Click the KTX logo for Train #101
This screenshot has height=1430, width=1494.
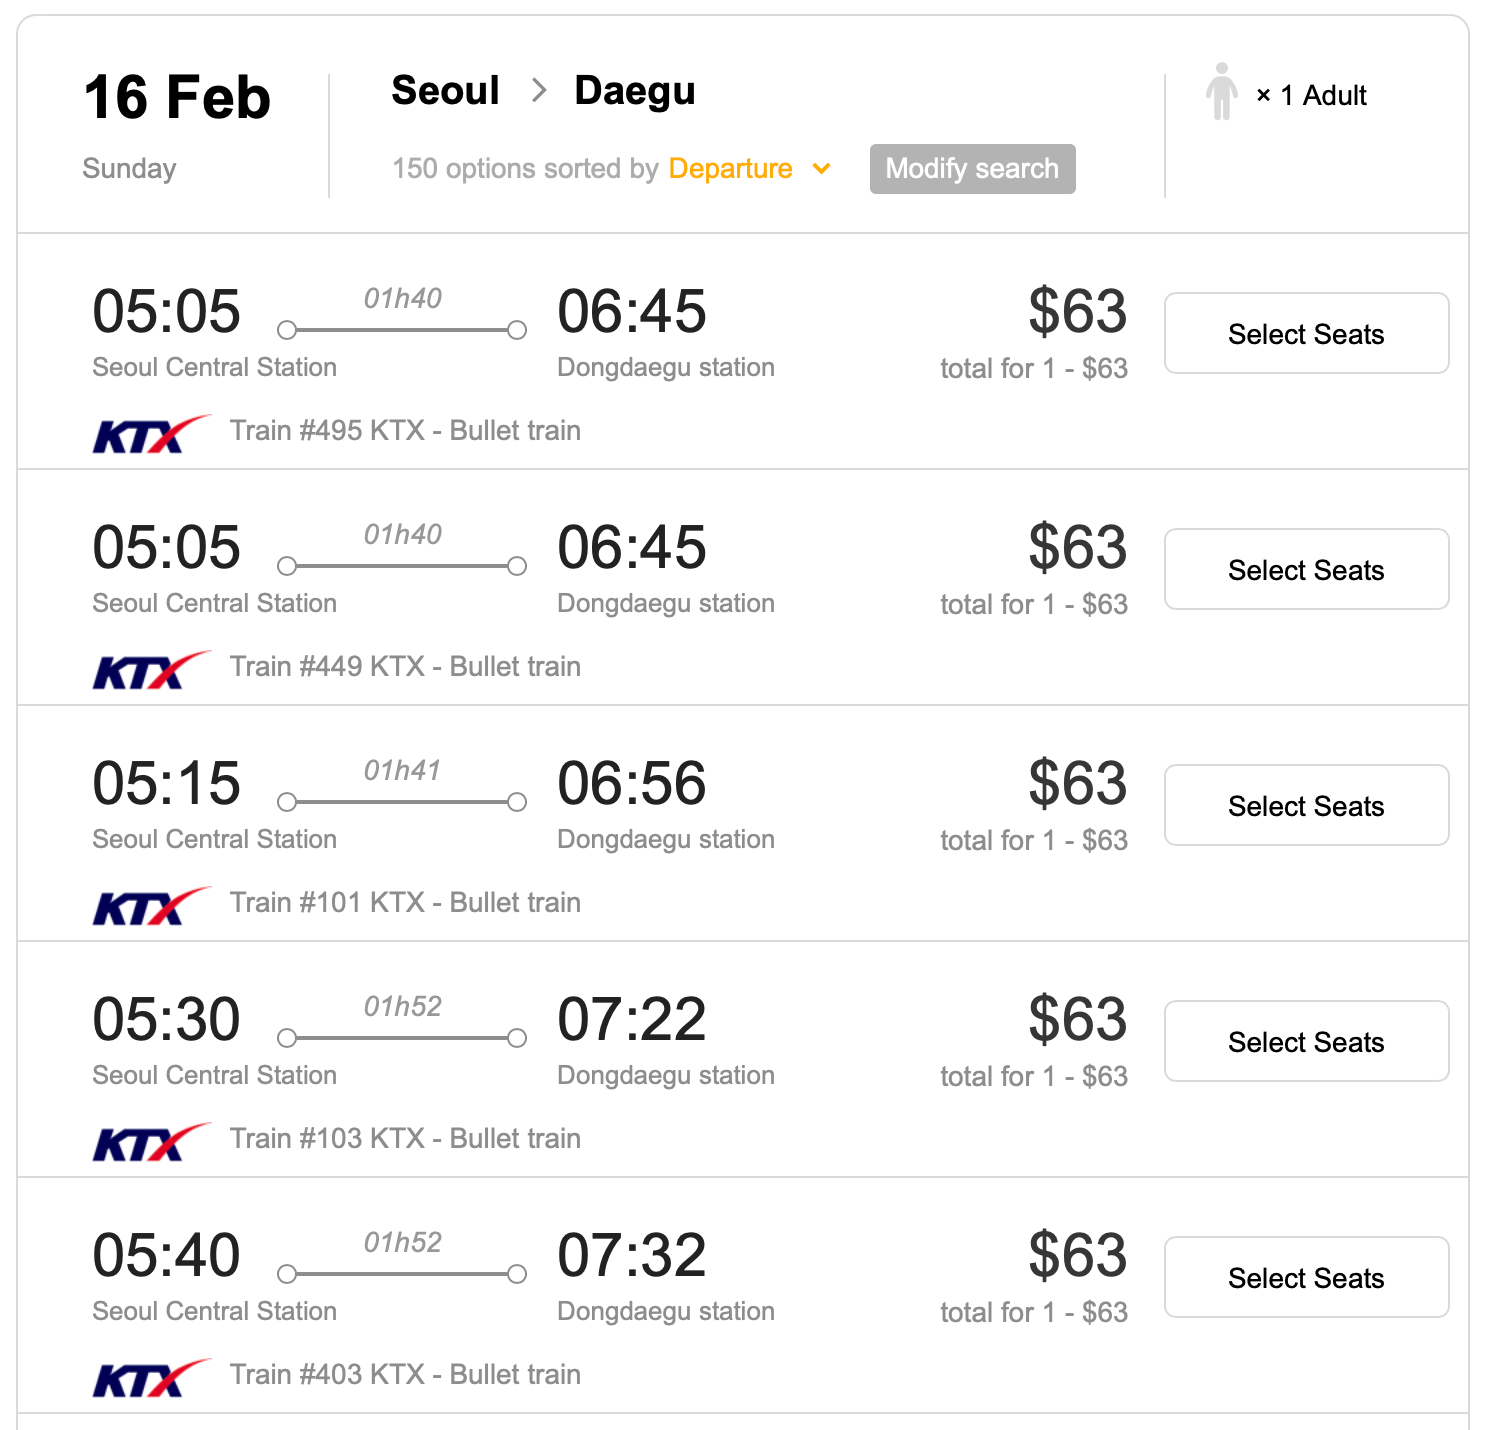[150, 905]
